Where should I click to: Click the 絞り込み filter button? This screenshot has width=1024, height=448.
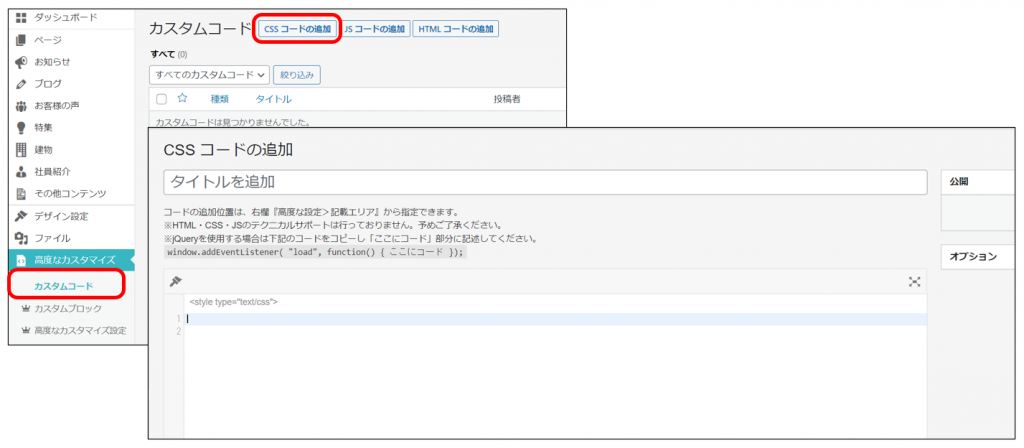click(x=297, y=75)
